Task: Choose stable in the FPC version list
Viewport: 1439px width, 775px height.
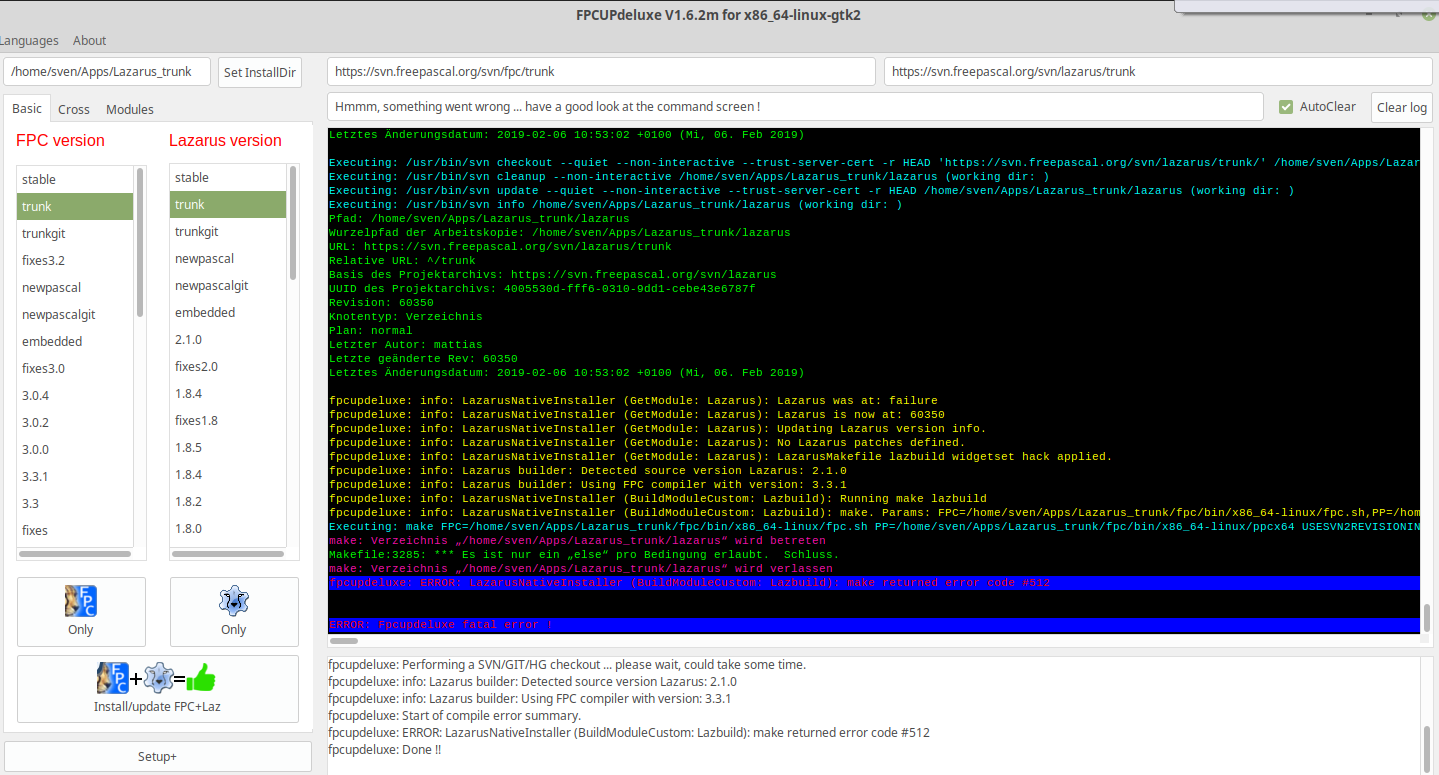Action: (x=39, y=179)
